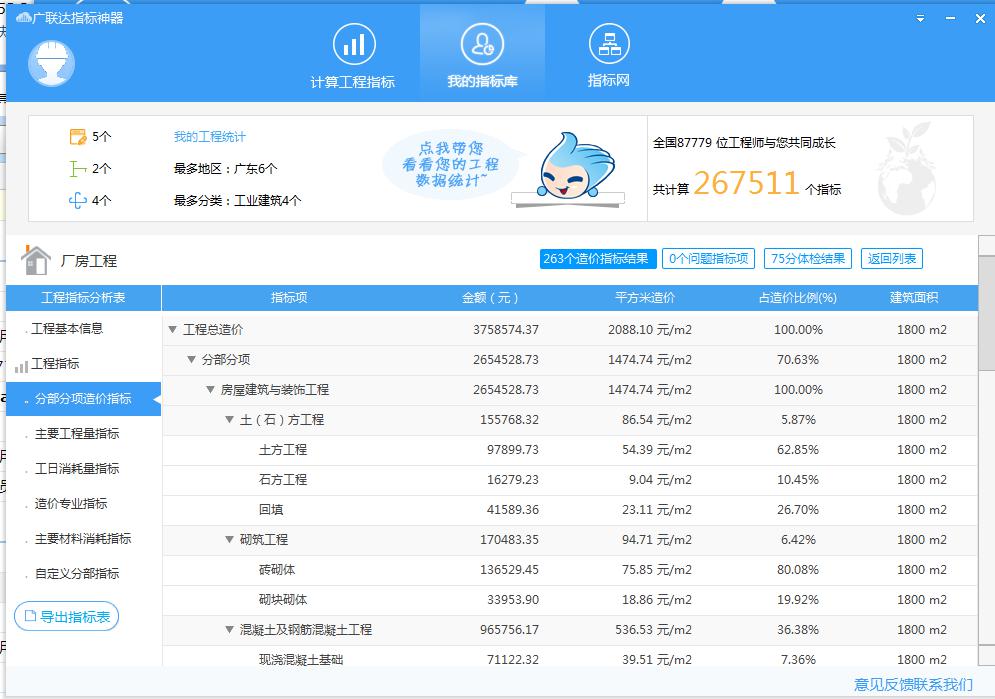
Task: Click the 导出指标表 export button
Action: (67, 616)
